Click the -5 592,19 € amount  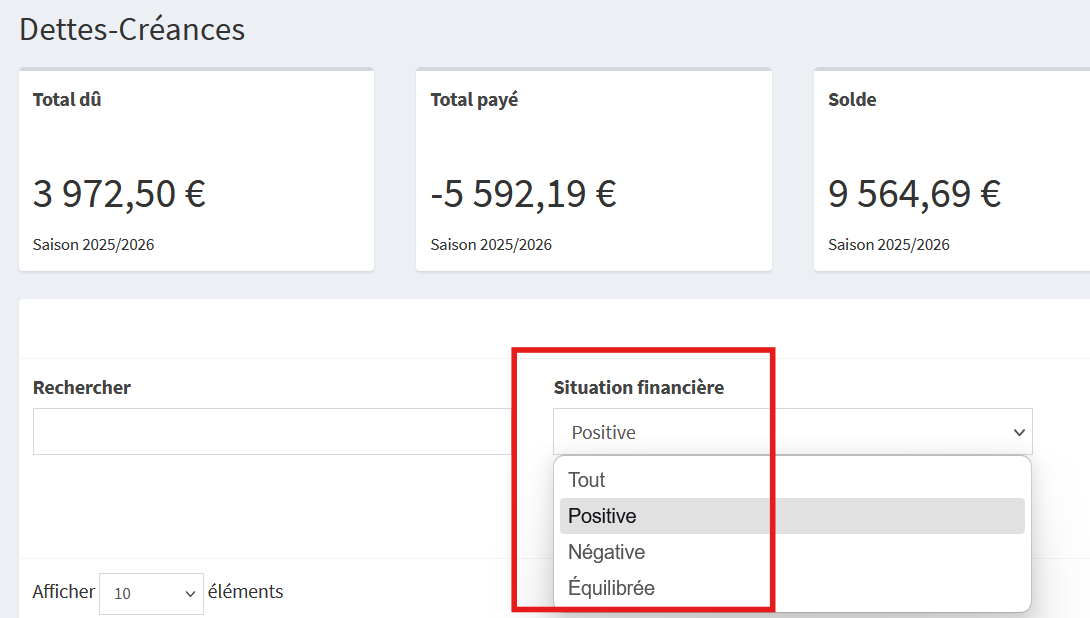tap(523, 193)
